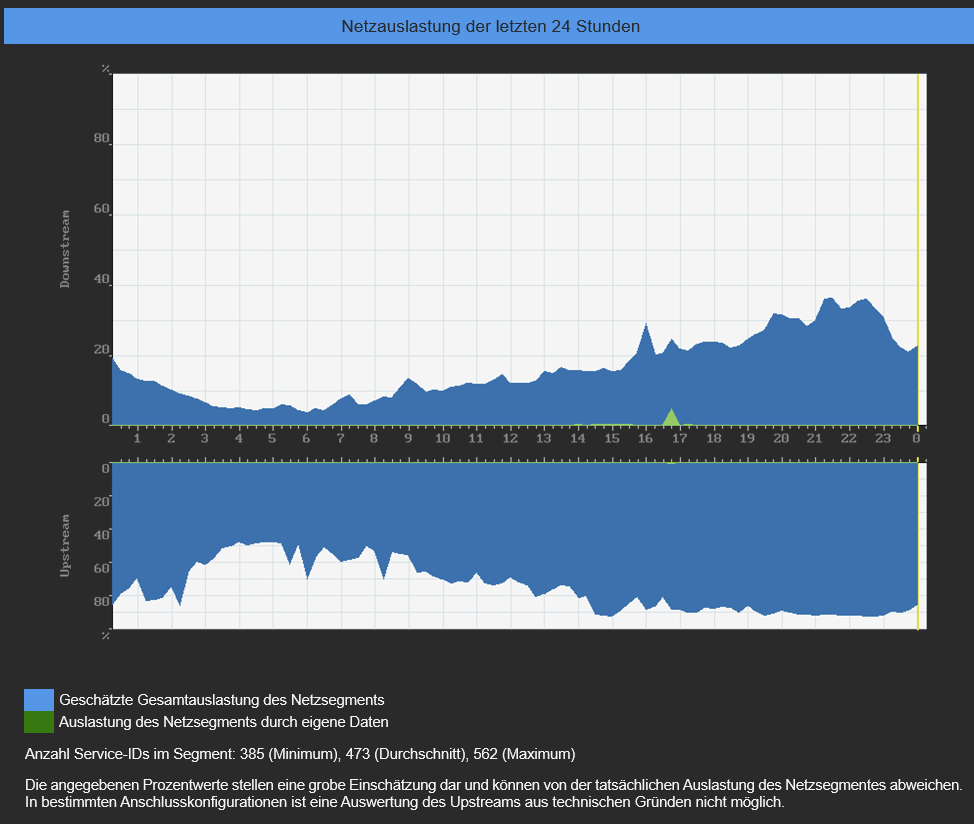The width and height of the screenshot is (974, 824).
Task: Click the hour 12 label on the time axis
Action: [x=510, y=438]
